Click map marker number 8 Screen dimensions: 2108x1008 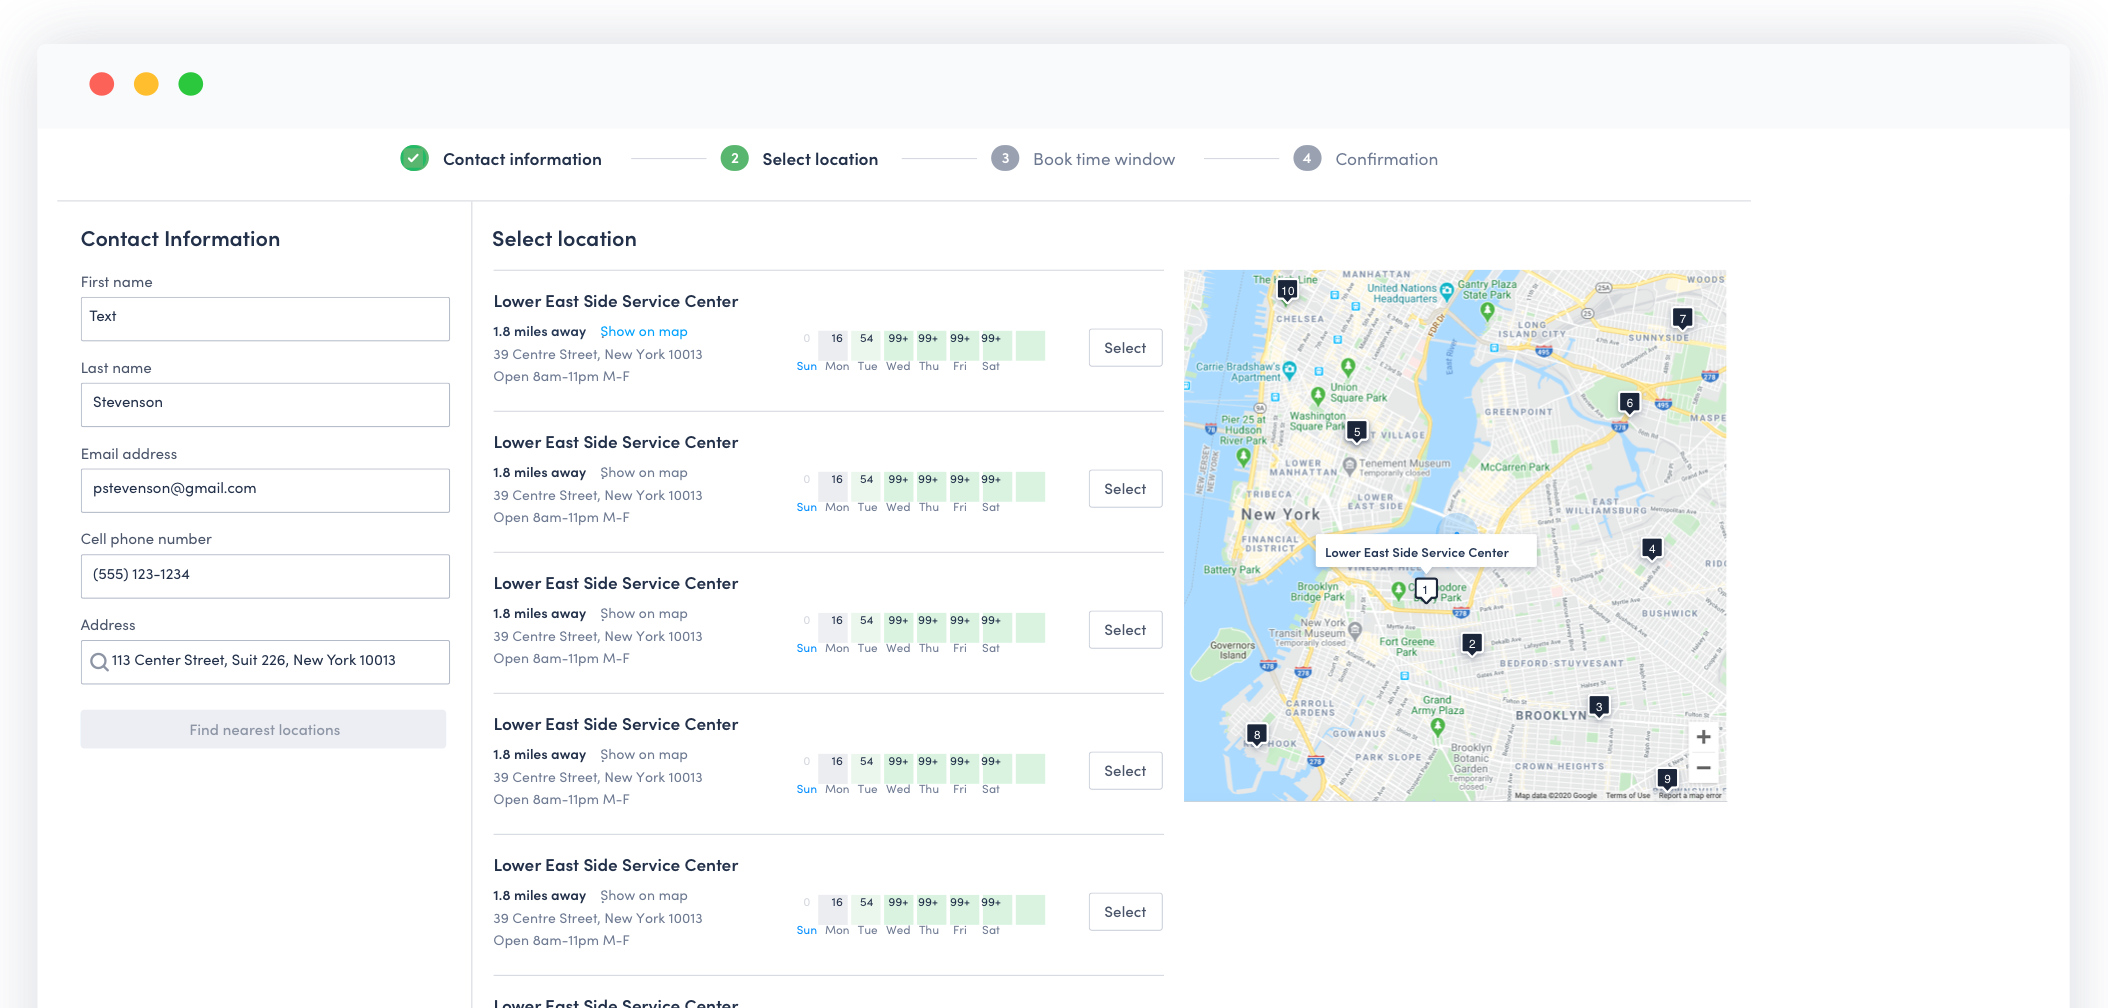pyautogui.click(x=1257, y=735)
